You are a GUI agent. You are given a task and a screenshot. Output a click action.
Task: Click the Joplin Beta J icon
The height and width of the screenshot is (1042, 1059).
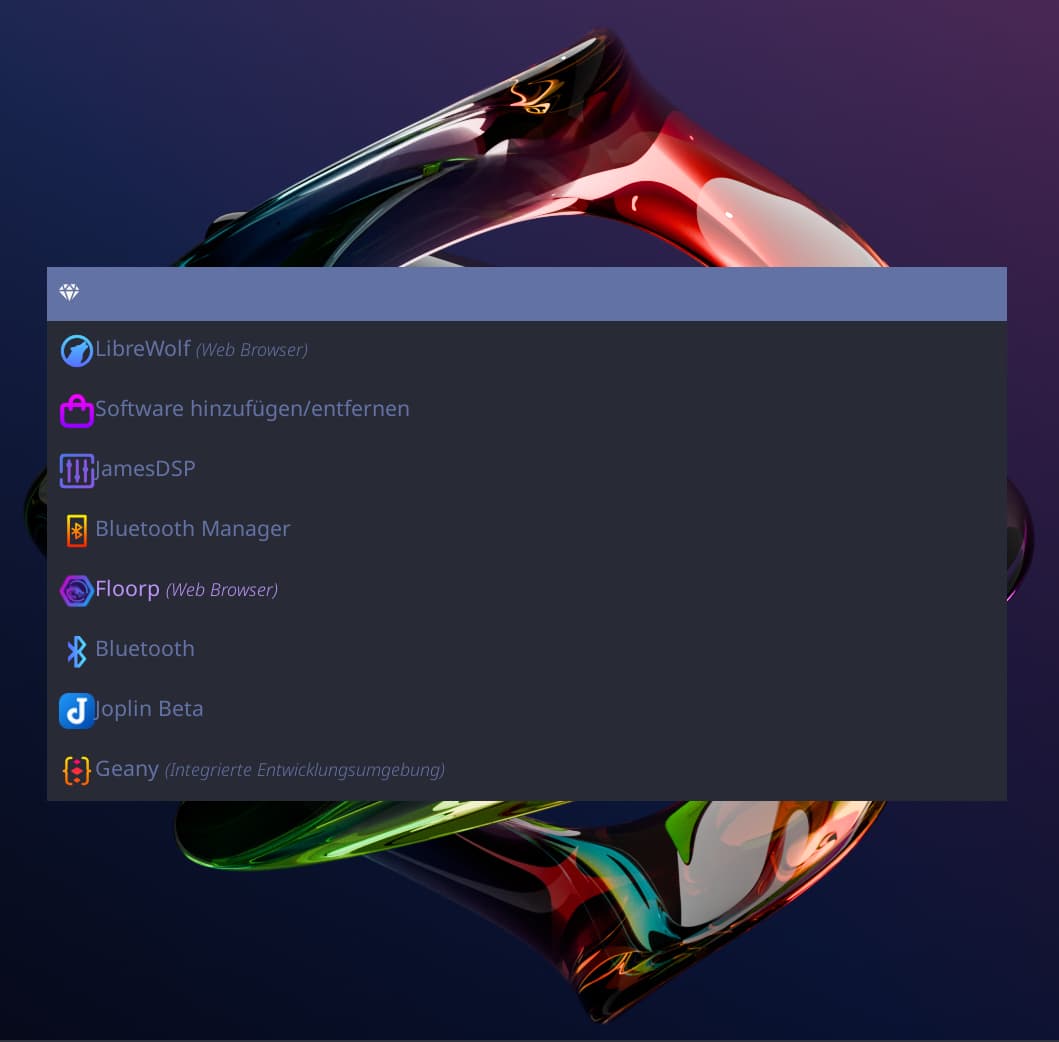76,710
